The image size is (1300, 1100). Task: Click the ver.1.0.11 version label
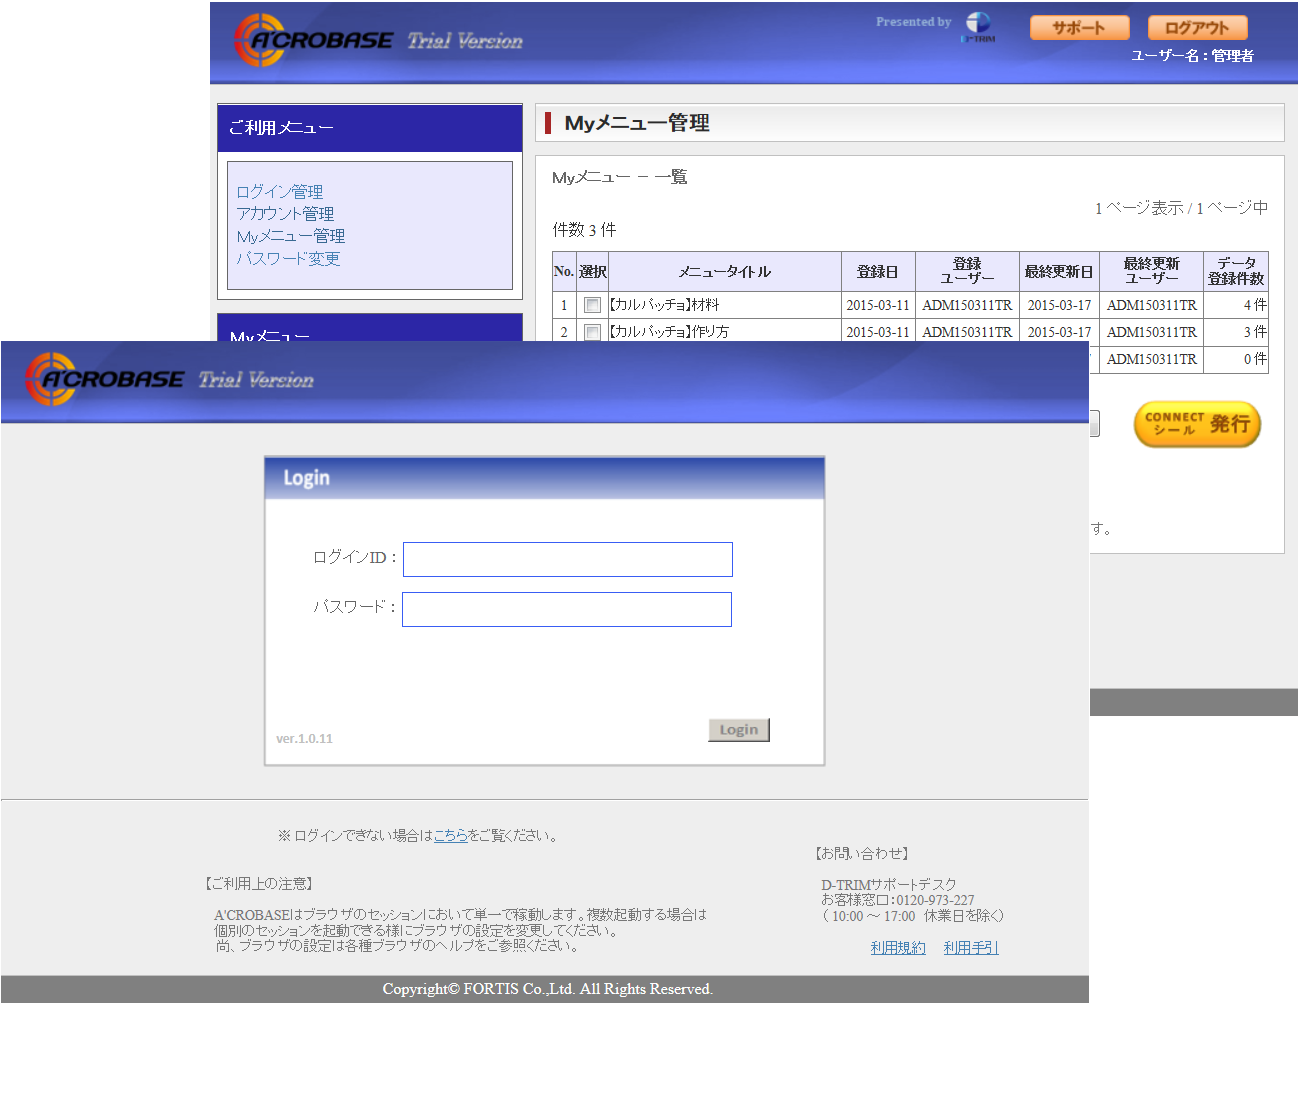tap(304, 739)
